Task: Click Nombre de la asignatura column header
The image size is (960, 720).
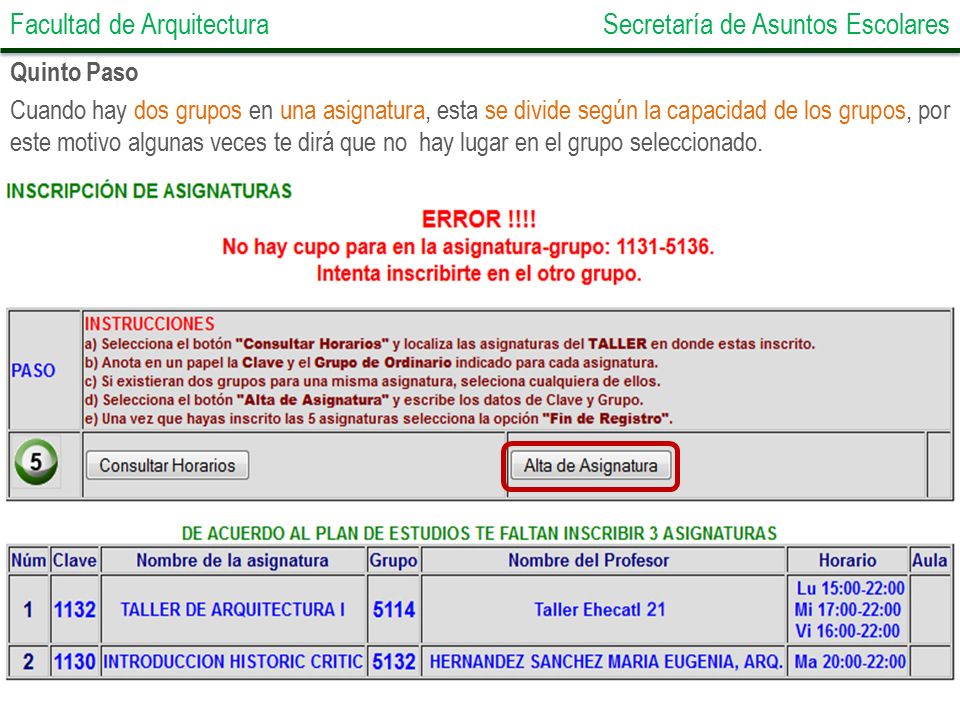Action: pos(233,560)
